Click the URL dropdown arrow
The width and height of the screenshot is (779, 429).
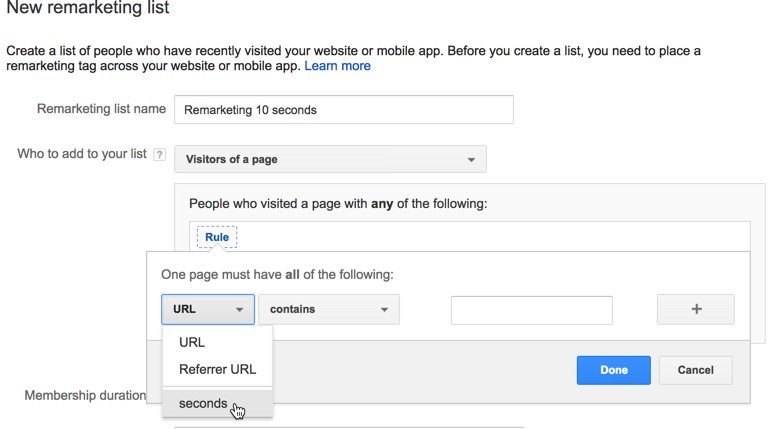tap(239, 310)
